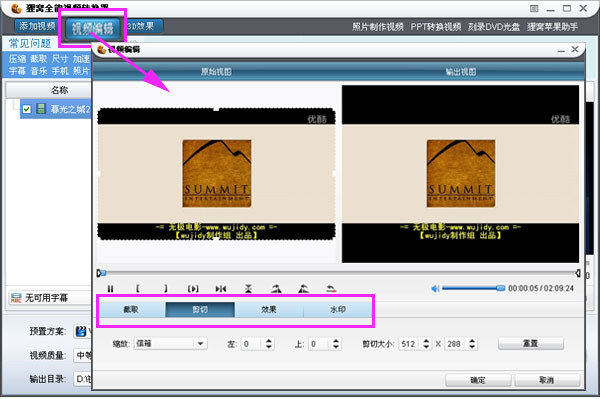Viewport: 600px width, 399px height.
Task: Decrease the 上 top offset stepper
Action: pos(336,347)
